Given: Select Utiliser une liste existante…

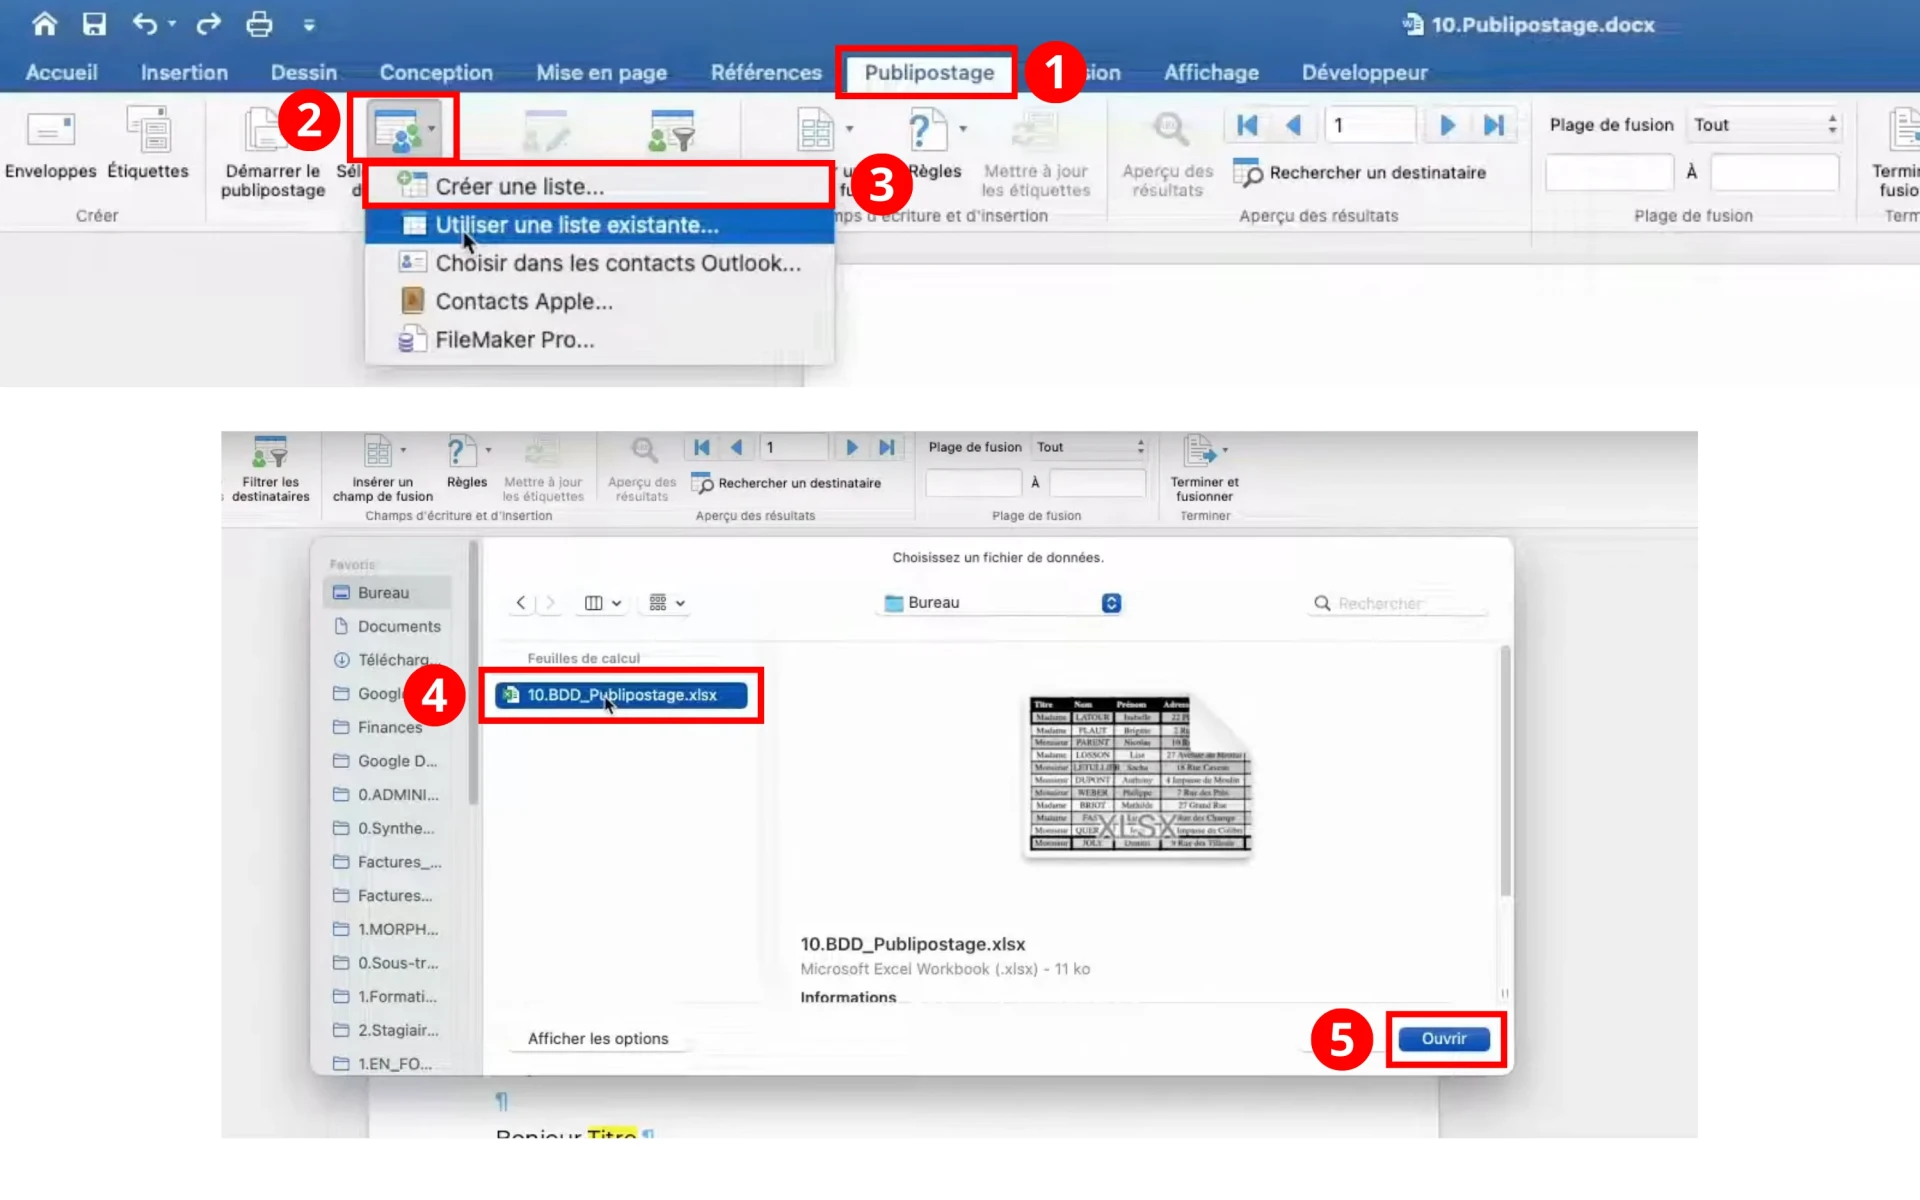Looking at the screenshot, I should tap(599, 225).
